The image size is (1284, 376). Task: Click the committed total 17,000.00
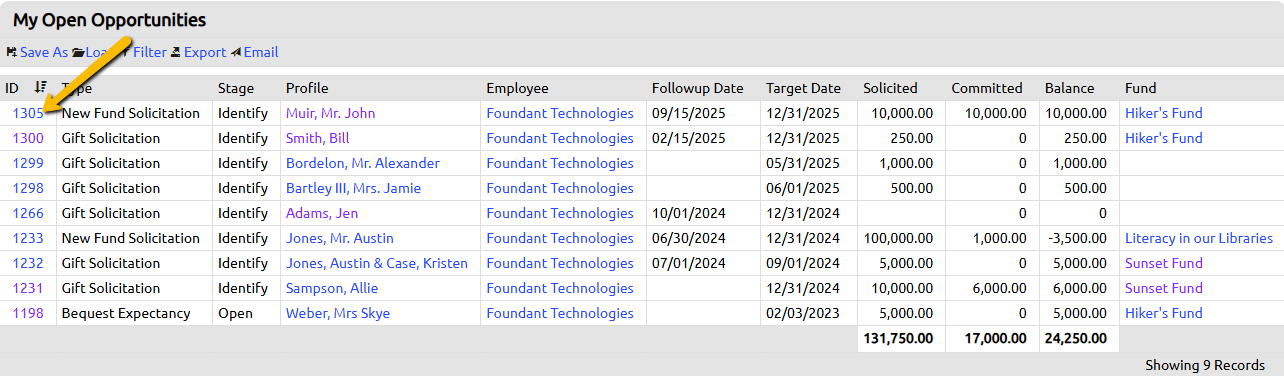tap(992, 338)
